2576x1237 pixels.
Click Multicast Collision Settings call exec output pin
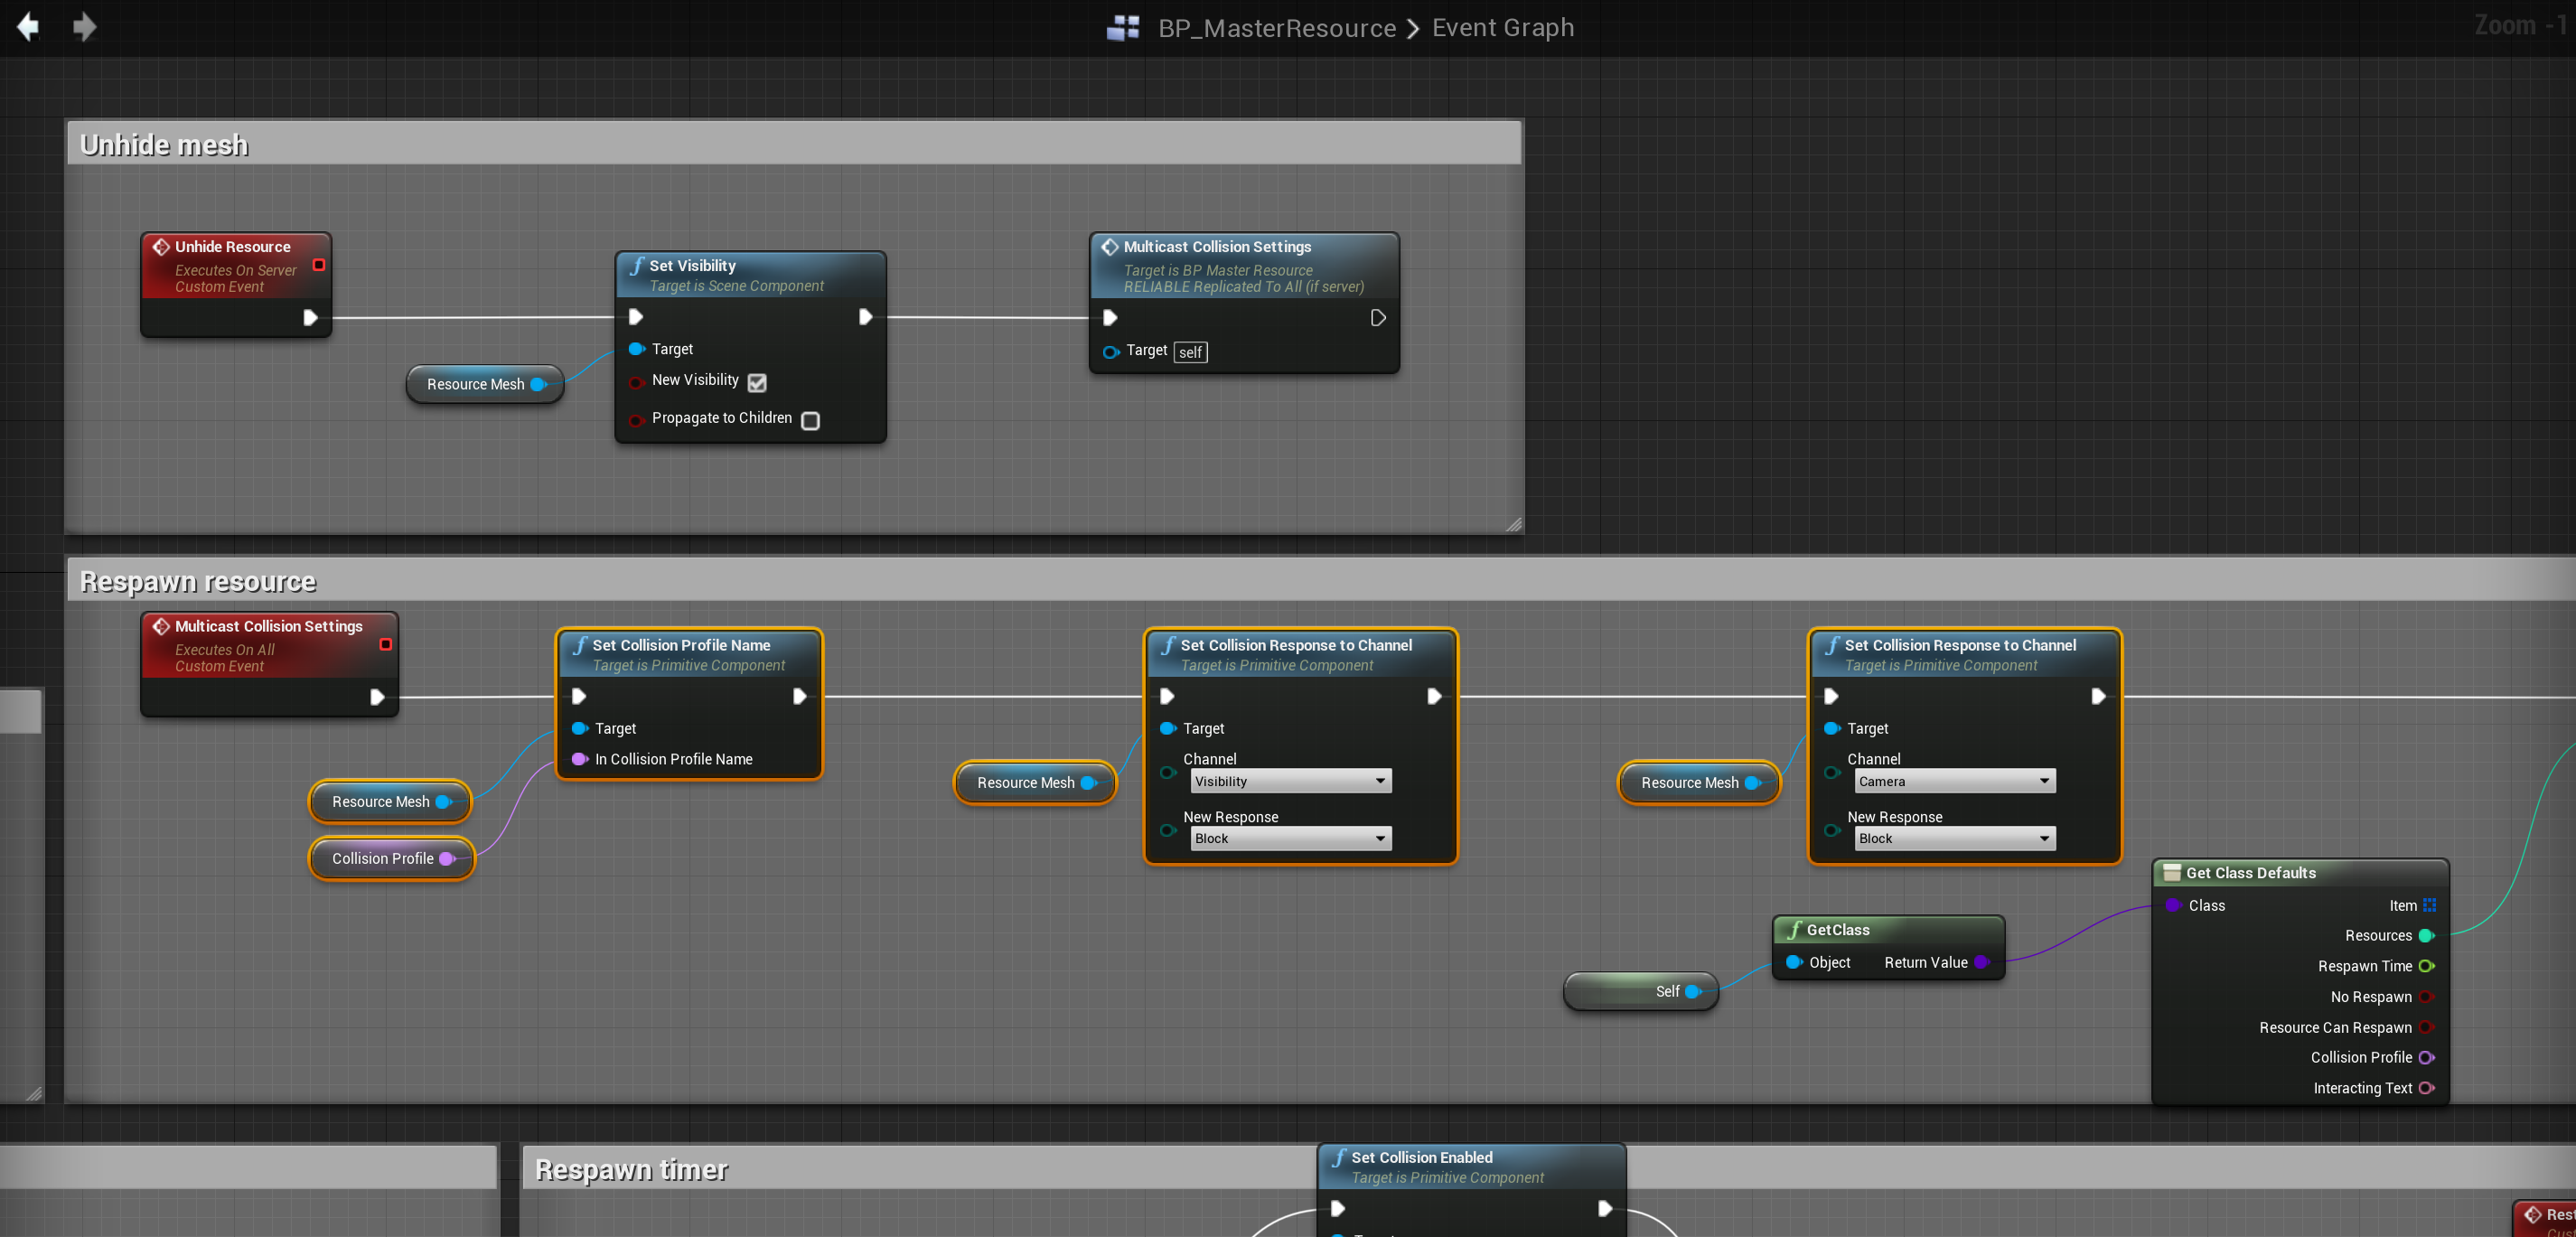(x=1377, y=318)
